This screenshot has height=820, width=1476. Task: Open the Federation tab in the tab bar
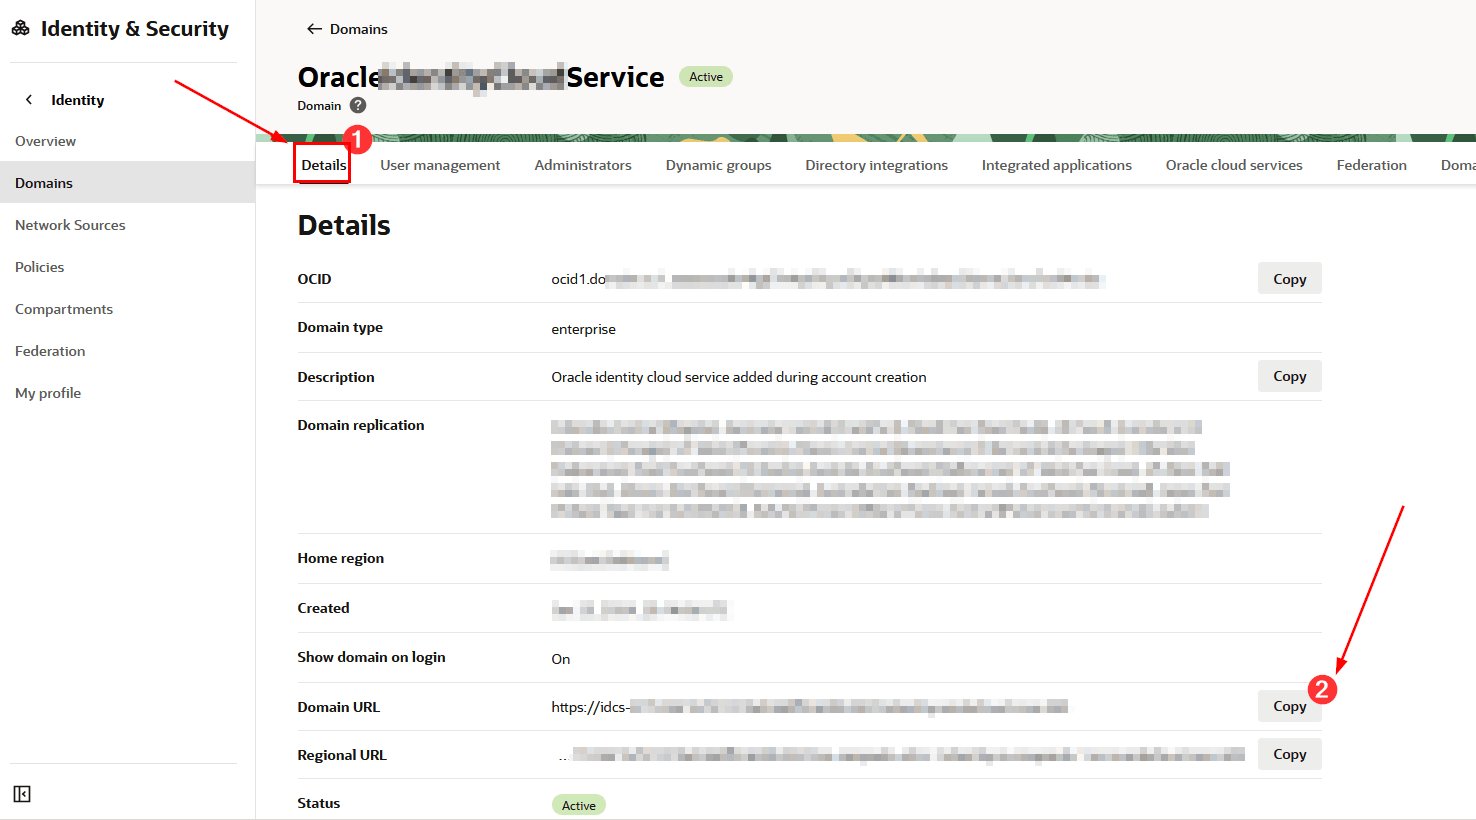pos(1371,165)
